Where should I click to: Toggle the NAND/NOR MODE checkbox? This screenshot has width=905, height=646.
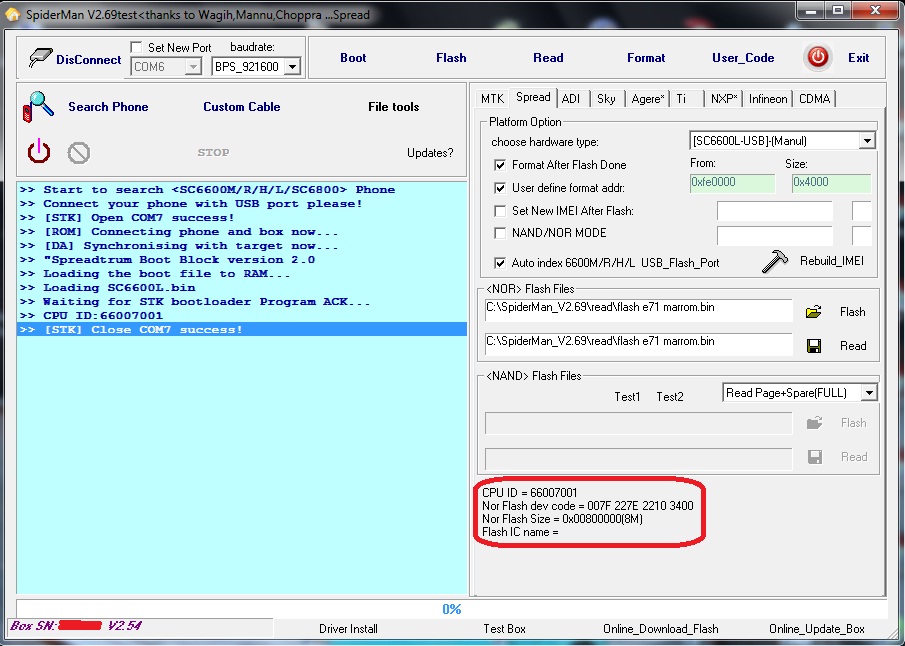pos(501,233)
